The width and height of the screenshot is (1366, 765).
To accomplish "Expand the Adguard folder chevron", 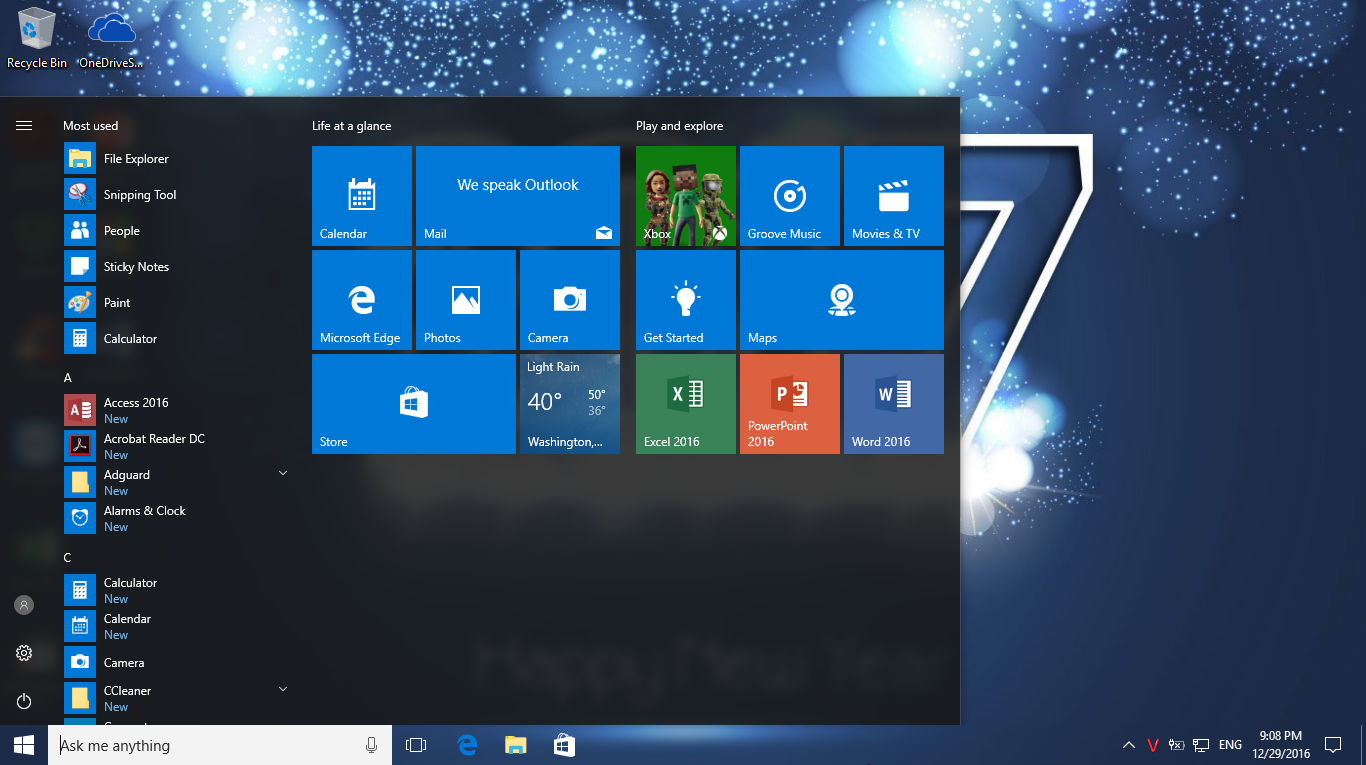I will 282,473.
